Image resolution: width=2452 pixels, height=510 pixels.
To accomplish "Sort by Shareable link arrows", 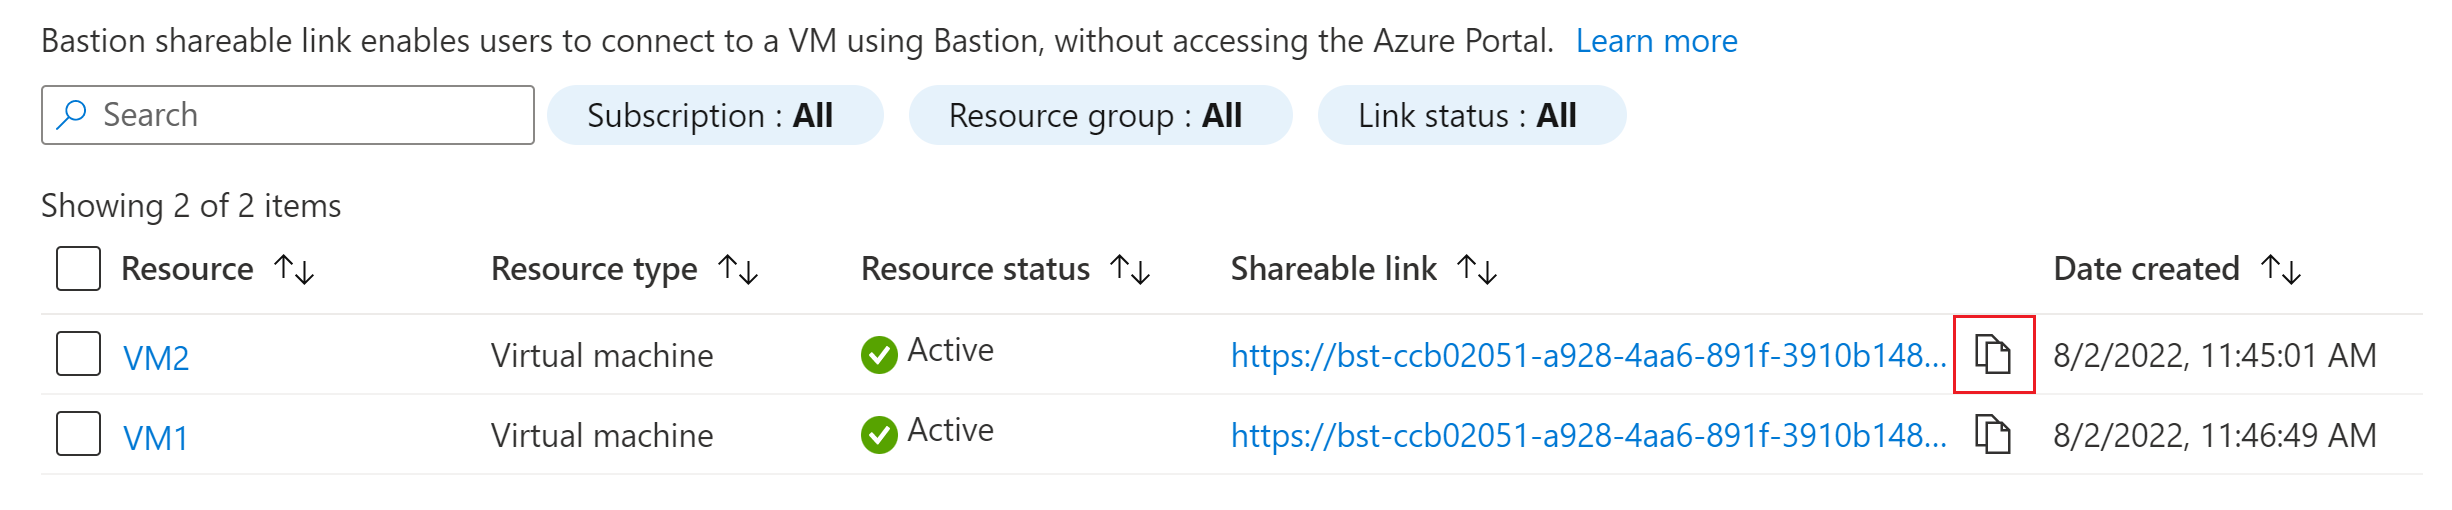I will coord(1477,269).
